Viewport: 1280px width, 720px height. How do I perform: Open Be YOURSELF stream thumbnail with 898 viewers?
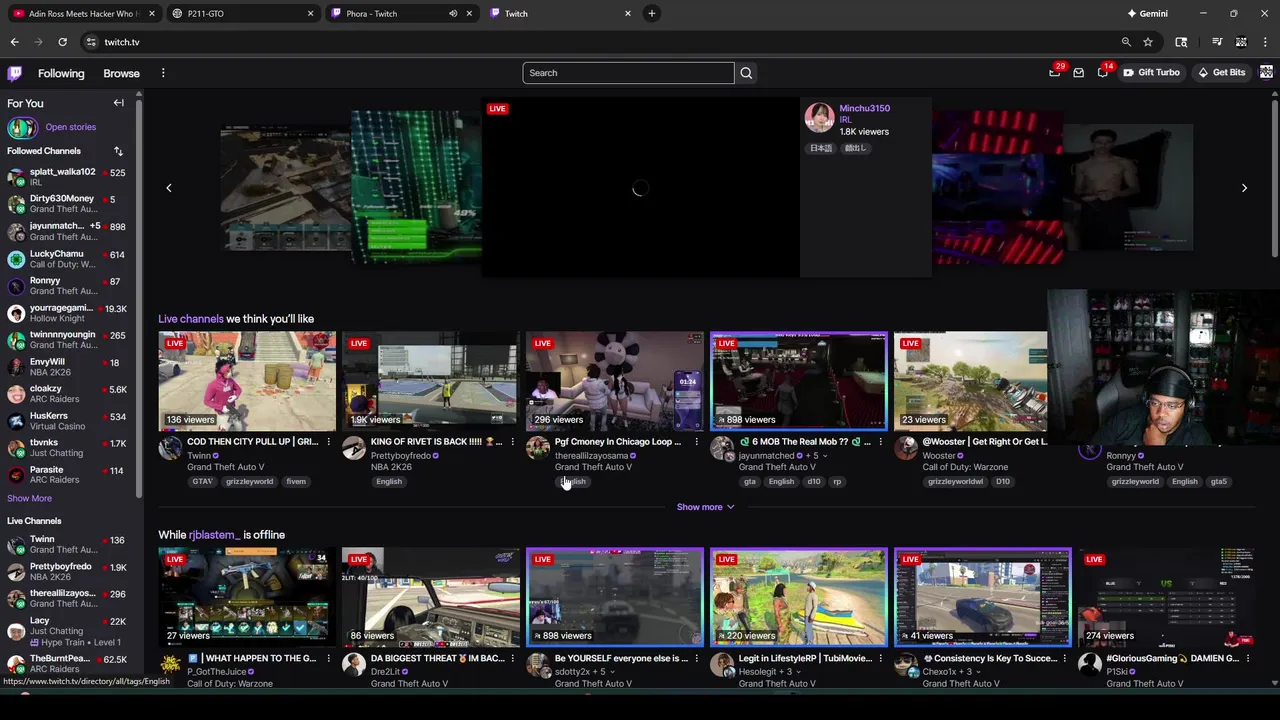[x=615, y=597]
